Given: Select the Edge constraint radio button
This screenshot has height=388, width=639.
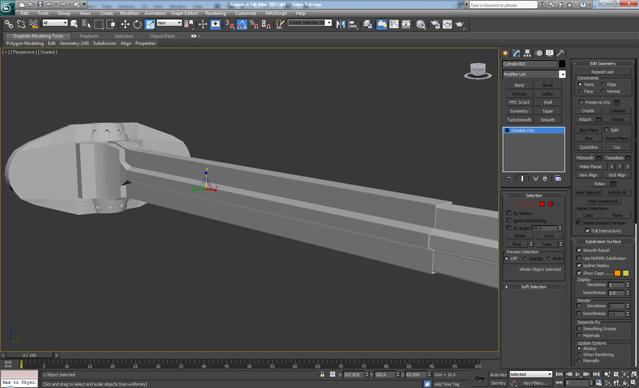Looking at the screenshot, I should click(x=603, y=84).
